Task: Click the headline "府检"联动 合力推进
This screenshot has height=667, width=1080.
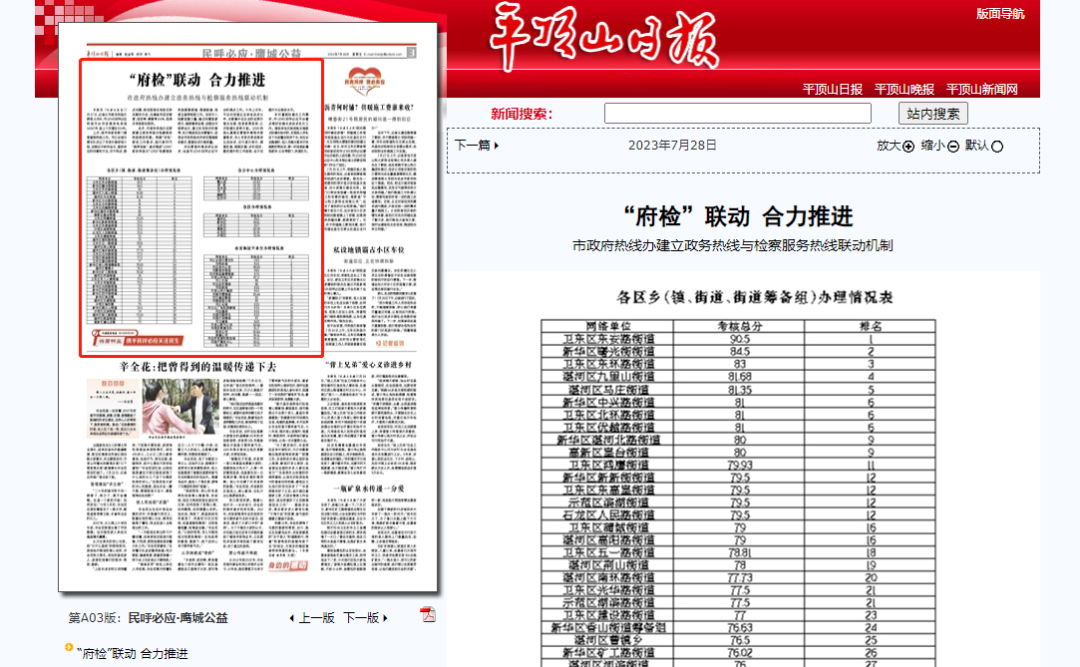Action: pos(738,216)
